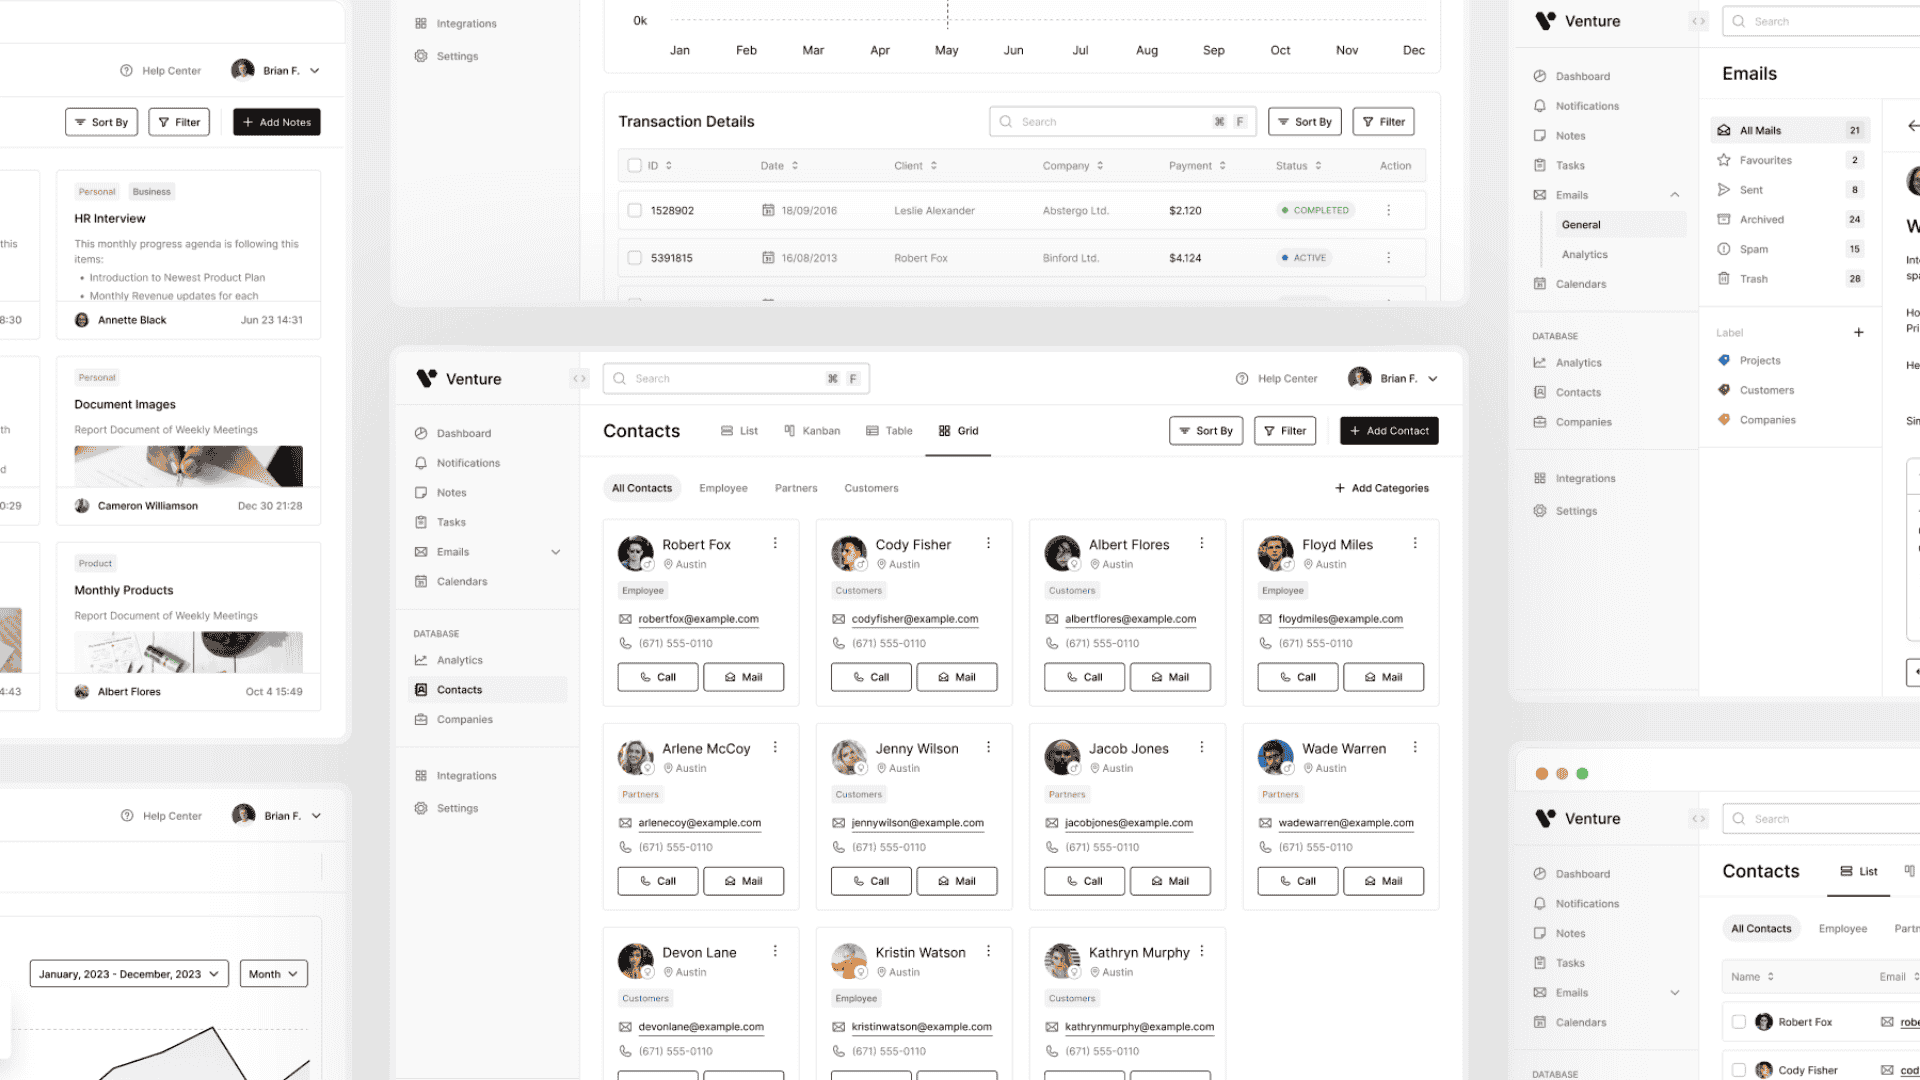The image size is (1920, 1080).
Task: Select the Companies database icon
Action: tap(420, 719)
